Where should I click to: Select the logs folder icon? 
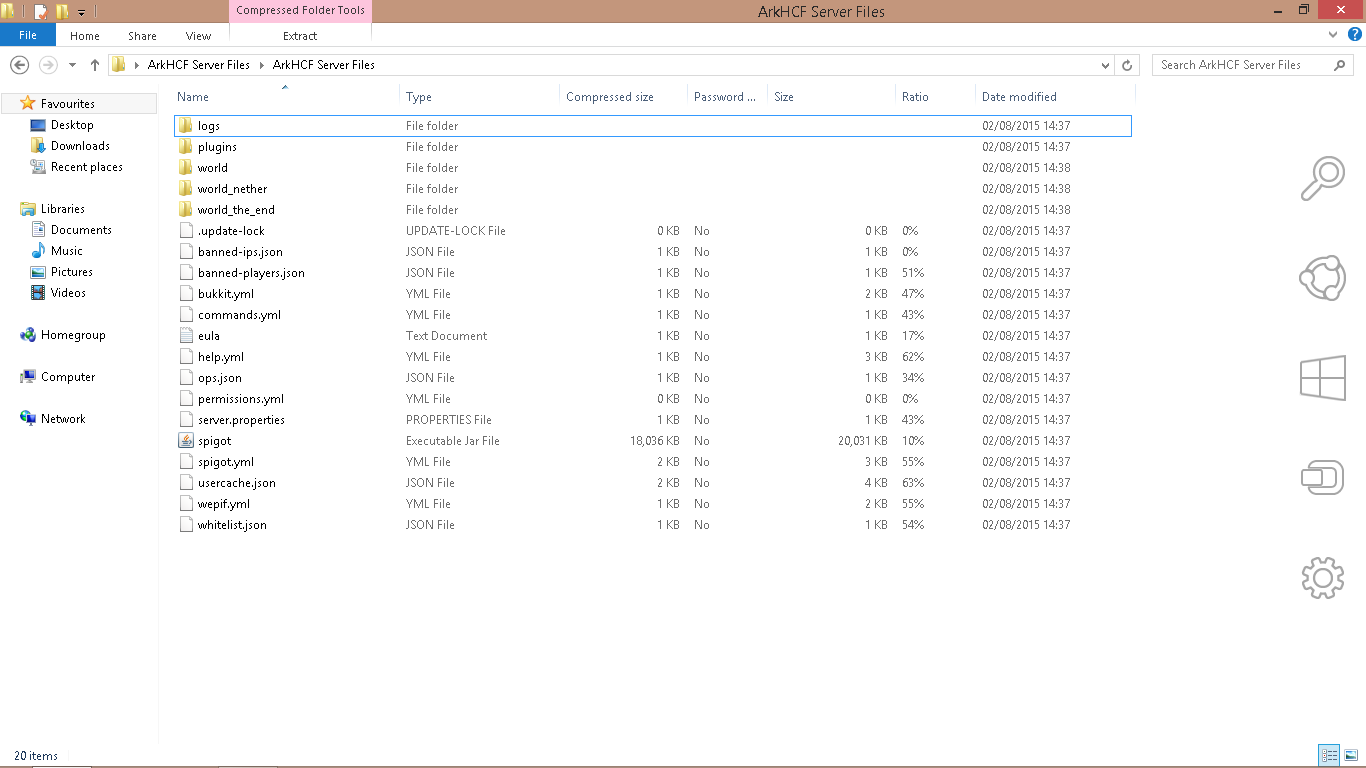(x=185, y=126)
